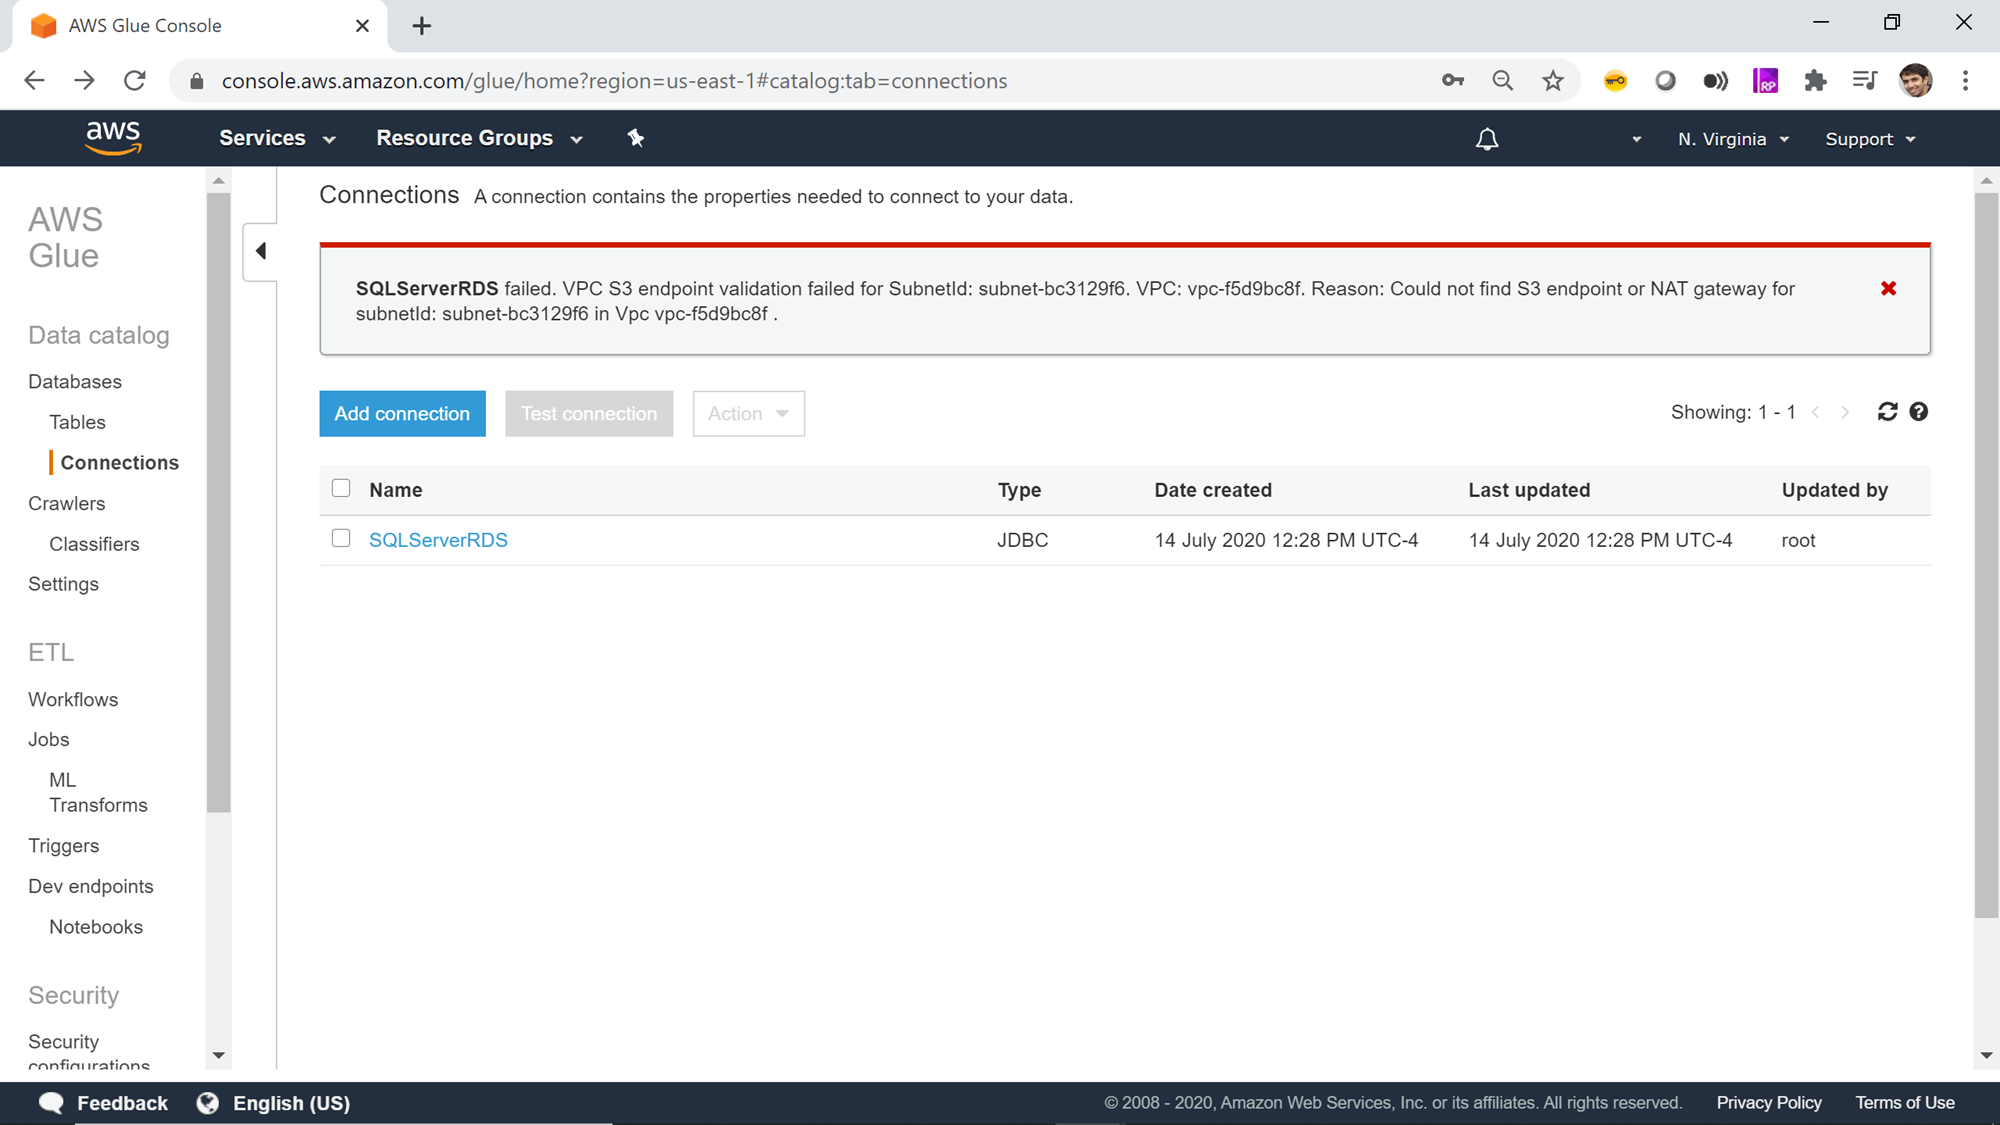Collapse the left navigation panel arrow
2000x1125 pixels.
click(x=261, y=251)
